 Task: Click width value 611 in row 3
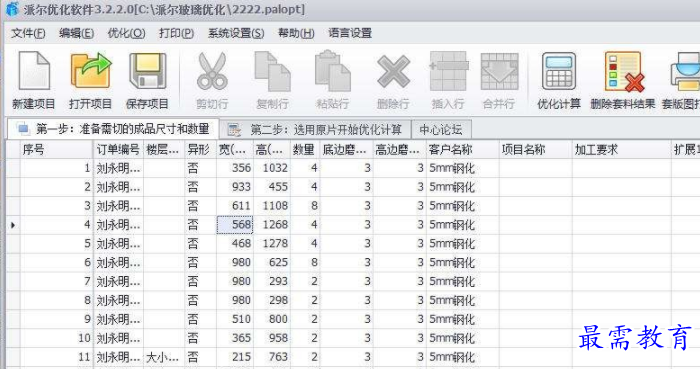pos(241,206)
